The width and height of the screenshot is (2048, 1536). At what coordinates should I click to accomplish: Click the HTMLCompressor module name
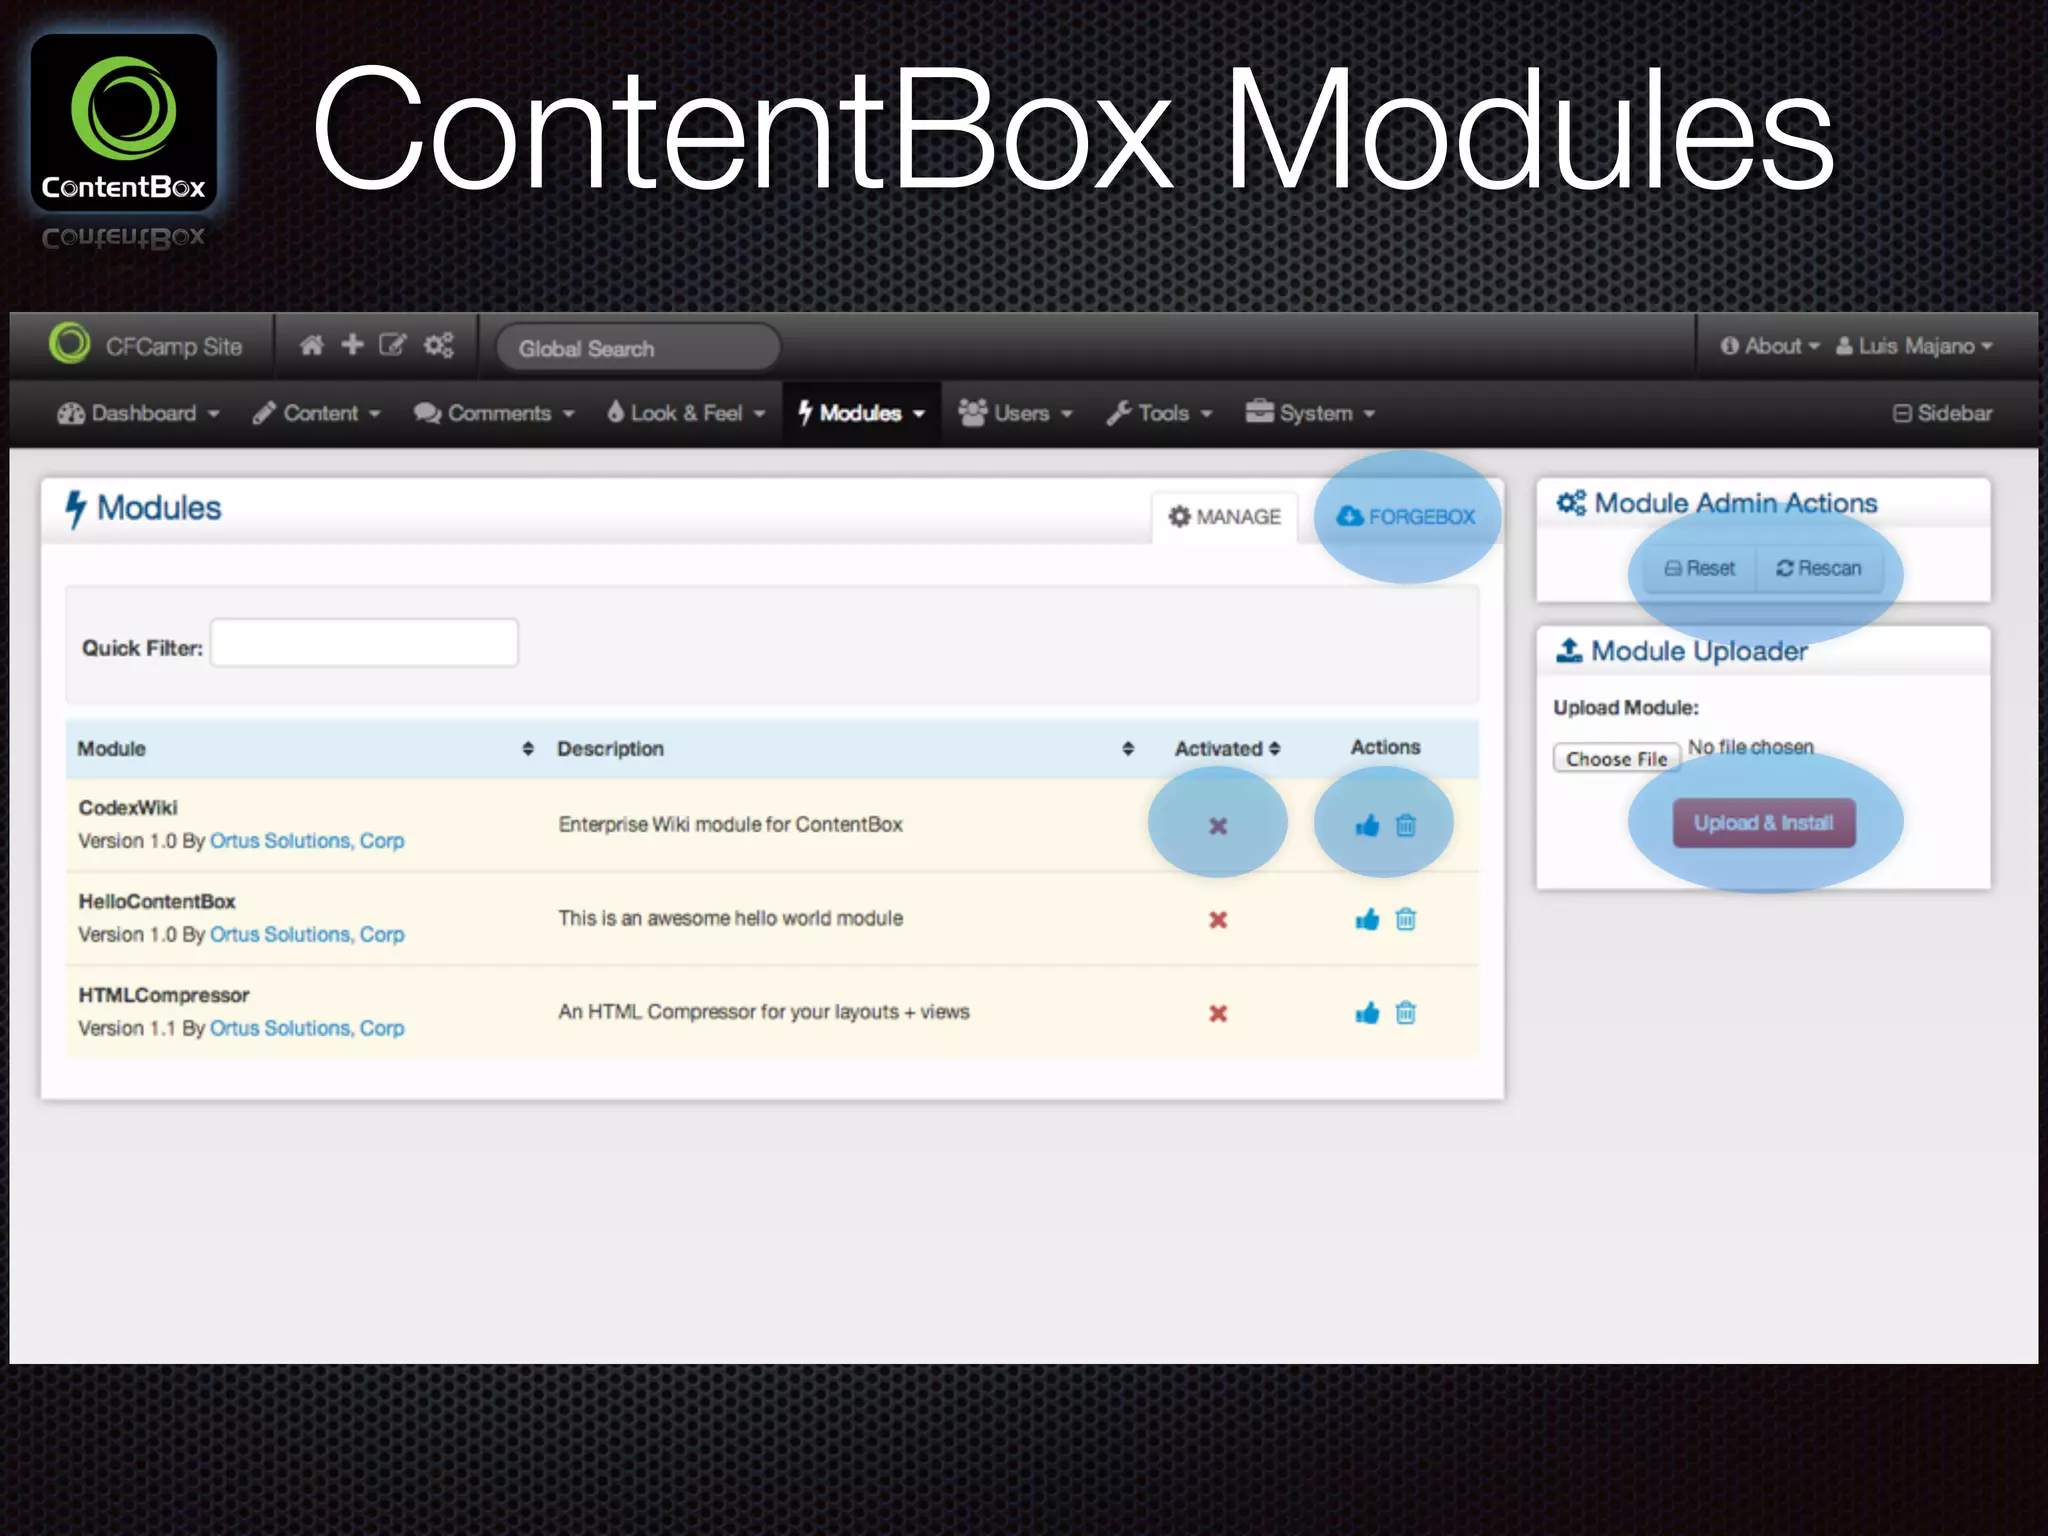coord(164,996)
